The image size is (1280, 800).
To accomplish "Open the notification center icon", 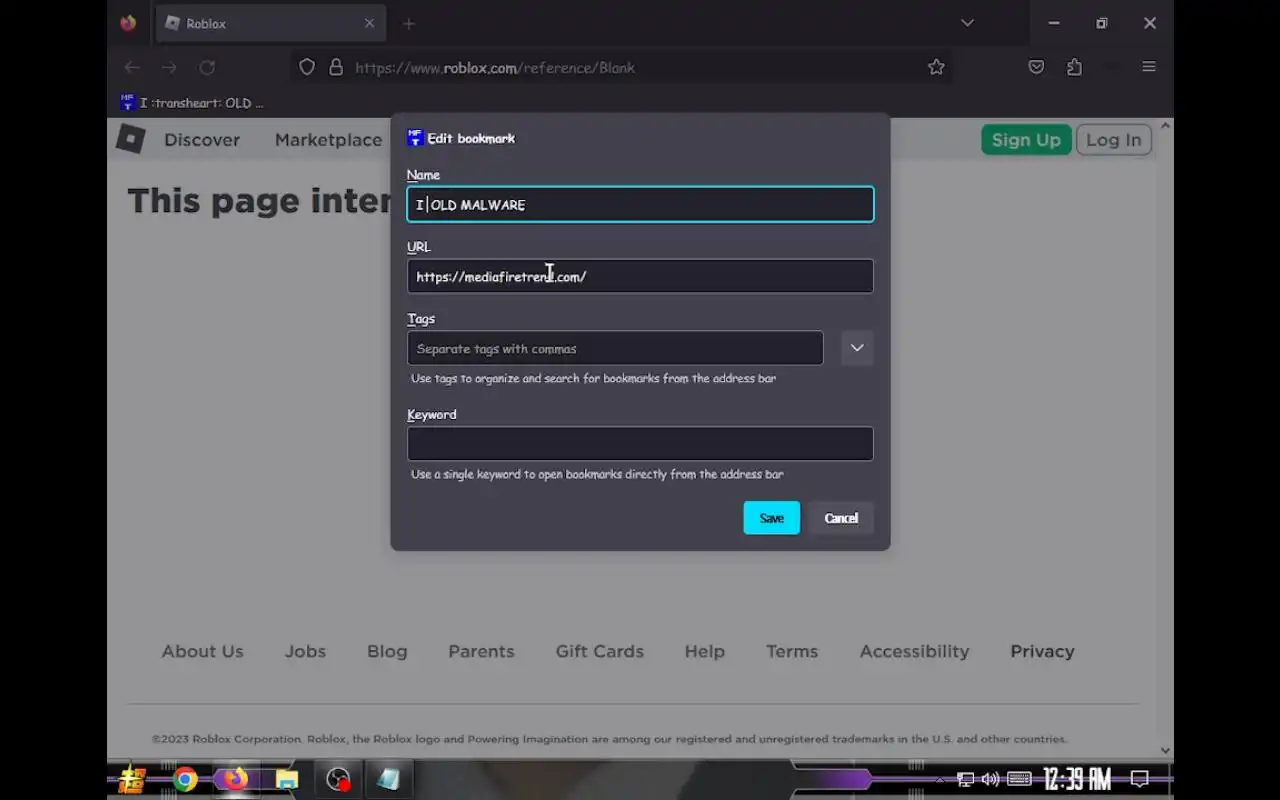I will pyautogui.click(x=1139, y=780).
